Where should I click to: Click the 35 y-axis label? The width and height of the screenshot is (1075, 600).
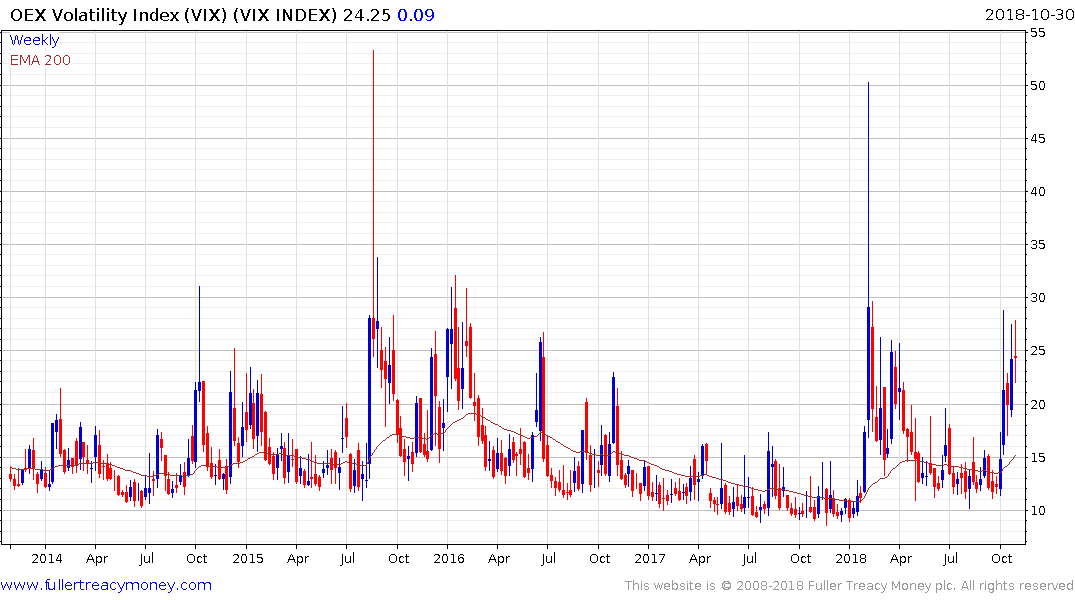(1037, 245)
